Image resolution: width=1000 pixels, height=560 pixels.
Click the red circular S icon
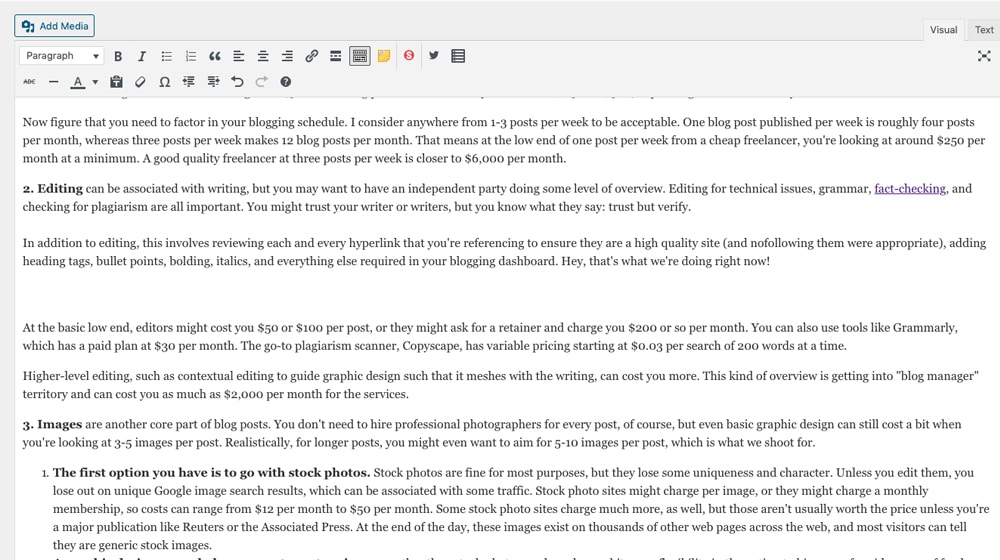(409, 55)
